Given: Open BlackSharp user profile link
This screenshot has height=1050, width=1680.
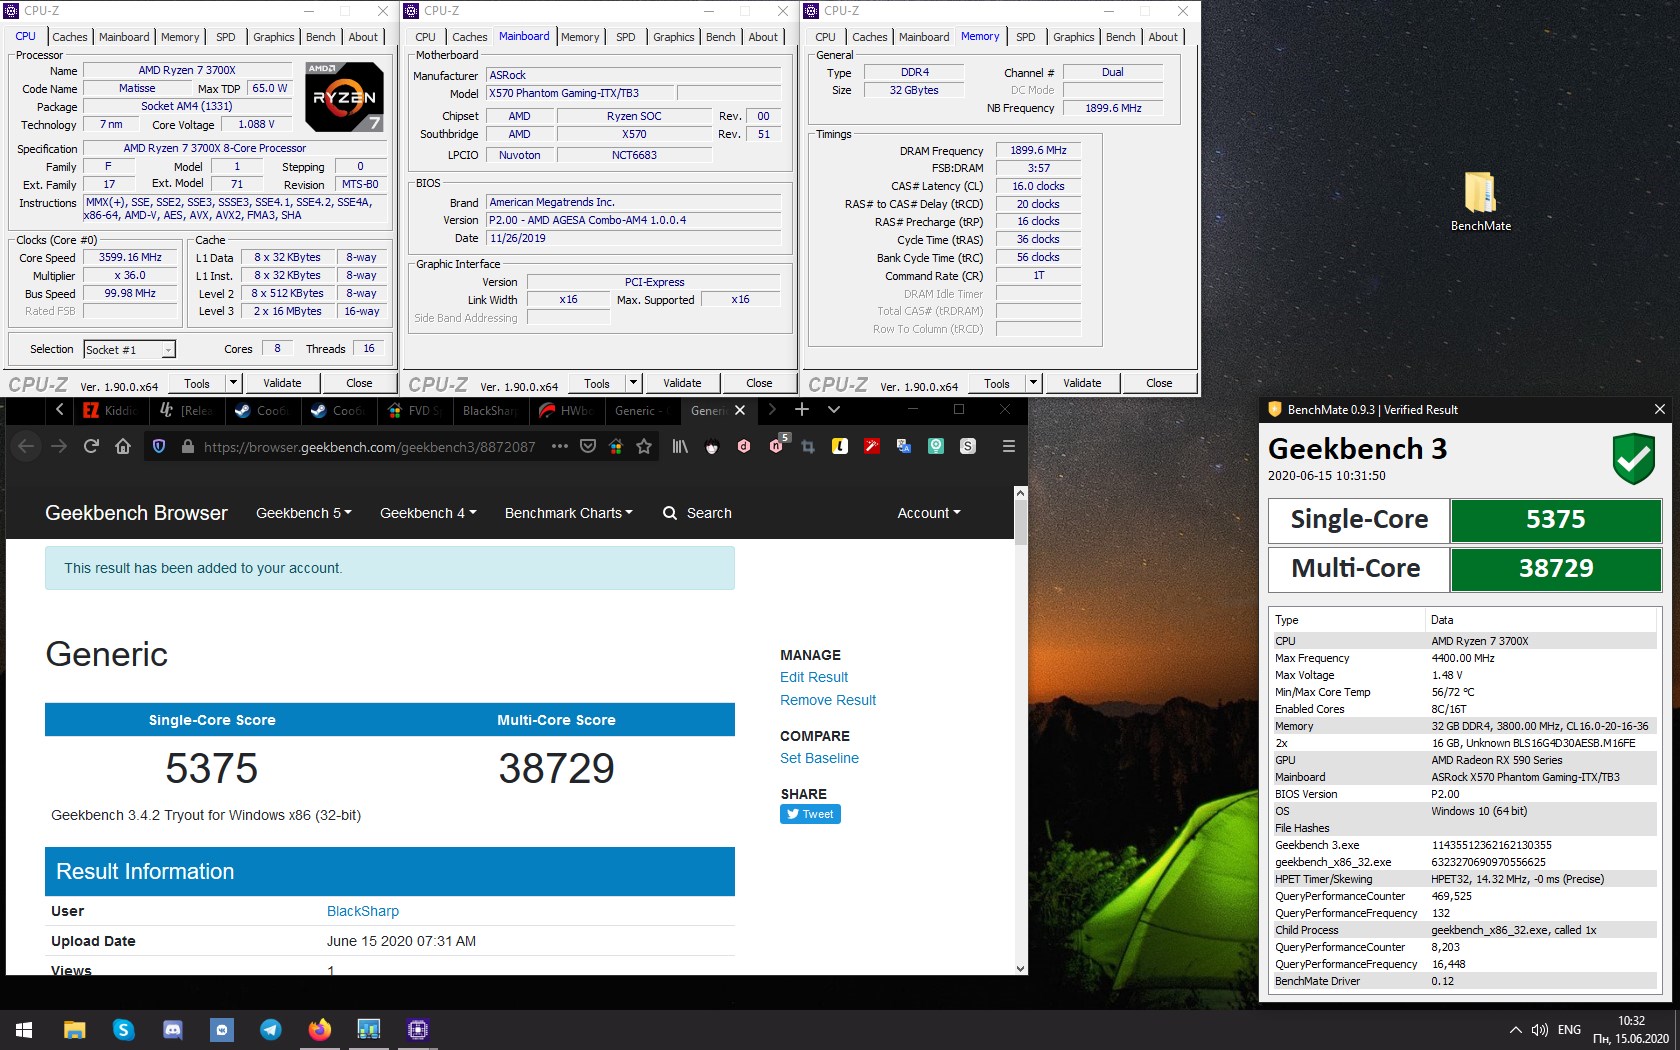Looking at the screenshot, I should 363,911.
